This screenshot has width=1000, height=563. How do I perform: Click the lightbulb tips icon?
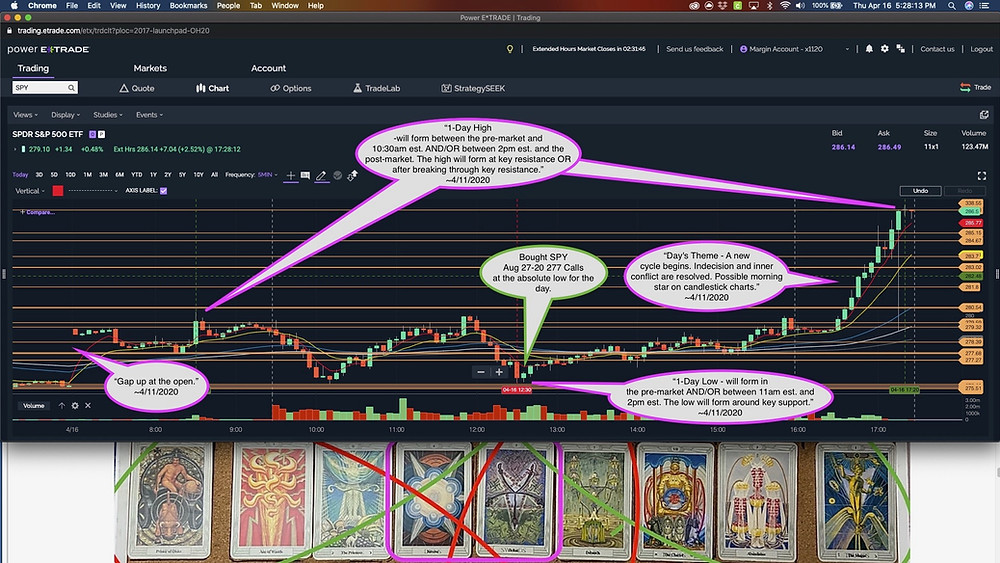pyautogui.click(x=510, y=49)
